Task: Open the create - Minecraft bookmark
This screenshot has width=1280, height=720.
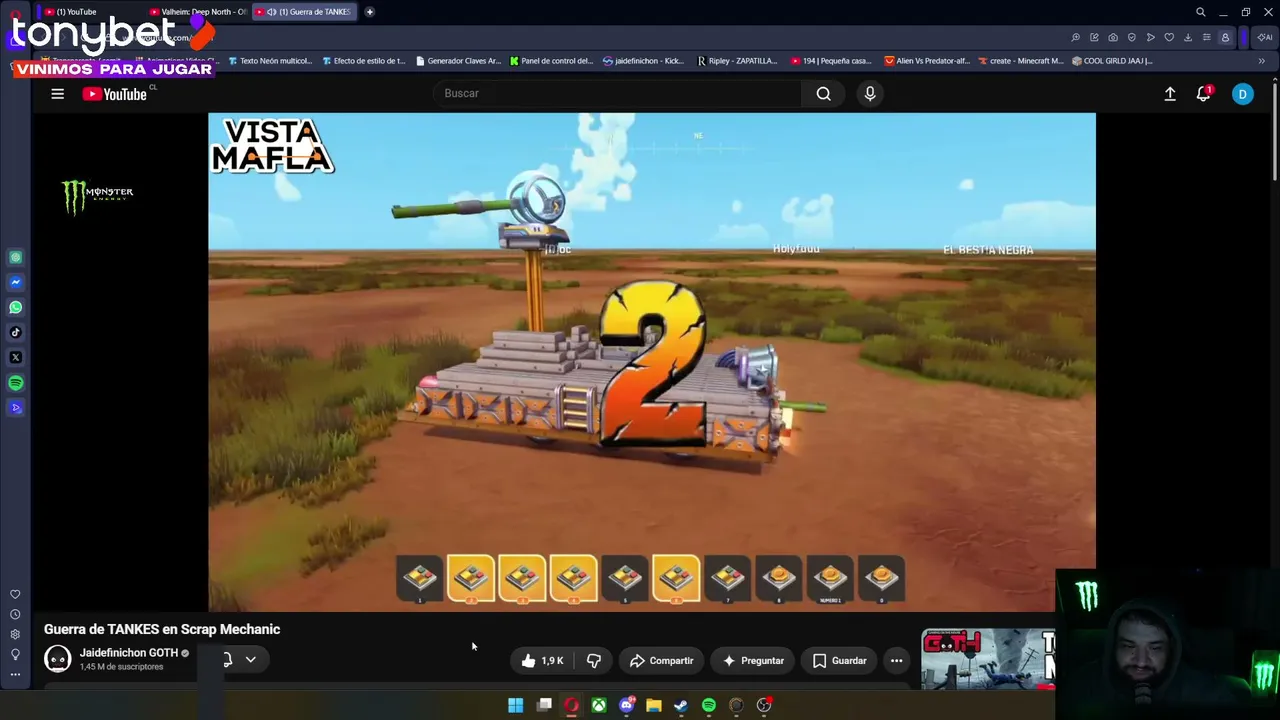Action: [x=1021, y=61]
